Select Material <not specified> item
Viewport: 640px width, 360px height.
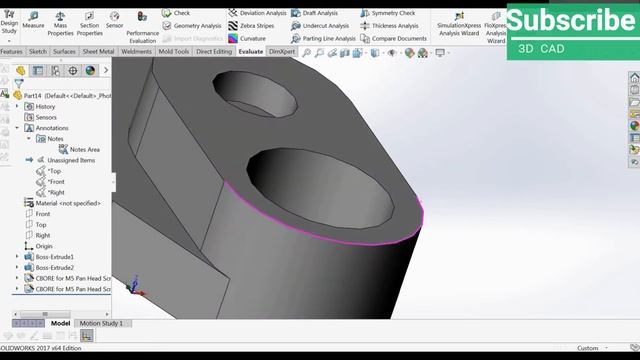[63, 203]
